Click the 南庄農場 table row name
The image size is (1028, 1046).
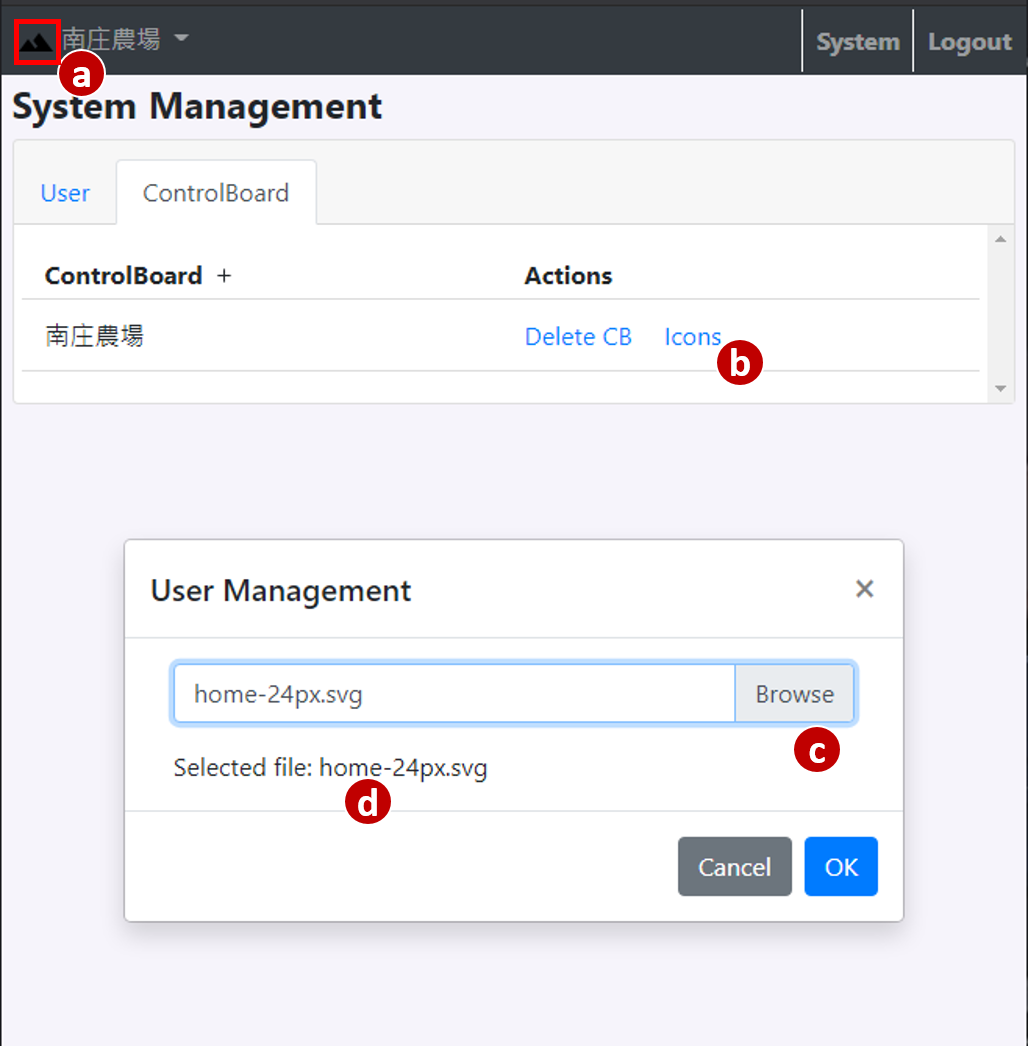[x=95, y=336]
